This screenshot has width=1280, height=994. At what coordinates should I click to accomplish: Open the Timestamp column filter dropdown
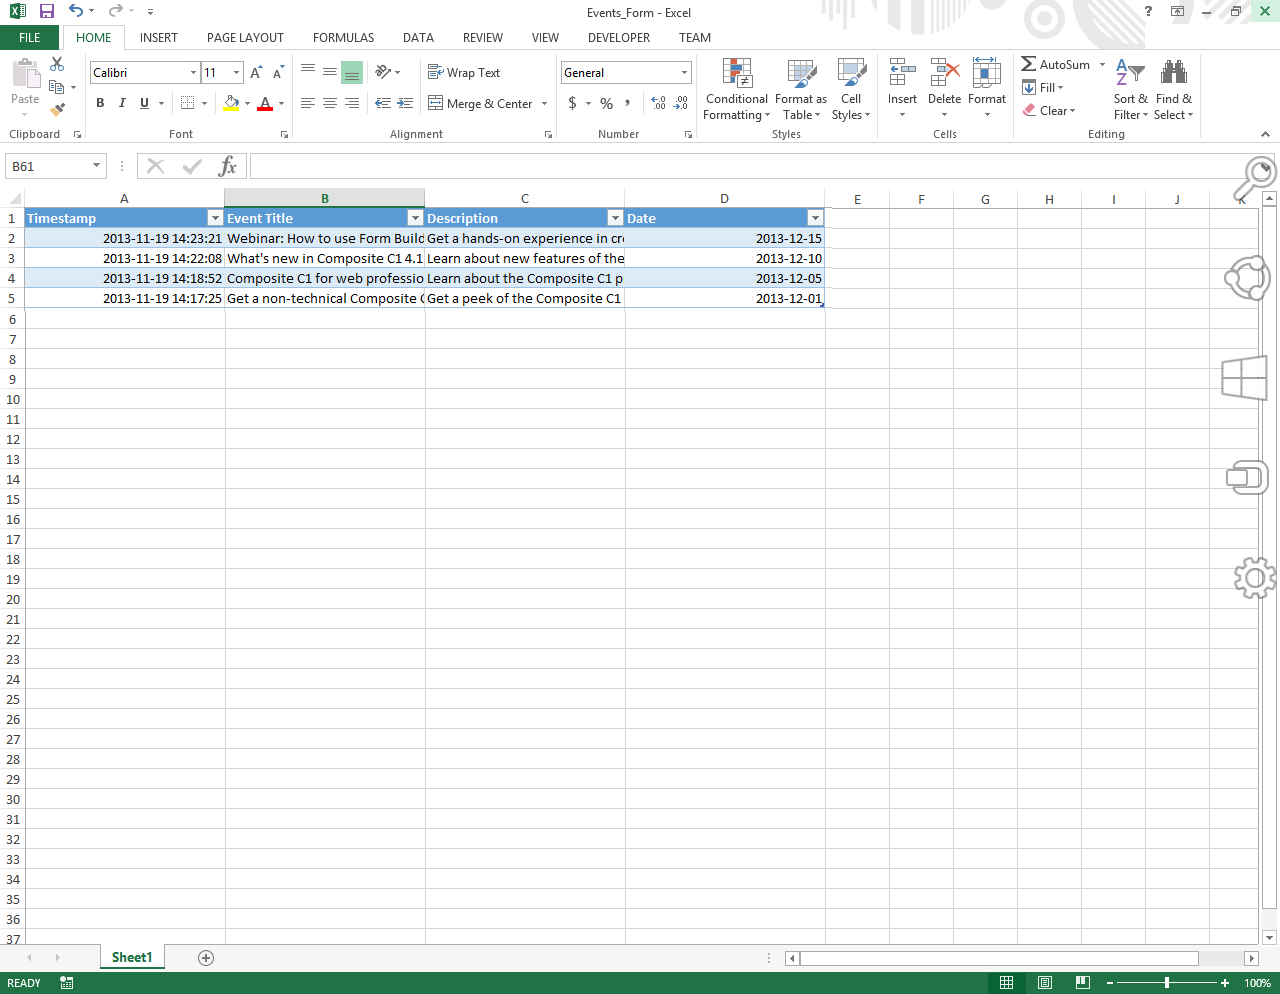(x=214, y=218)
